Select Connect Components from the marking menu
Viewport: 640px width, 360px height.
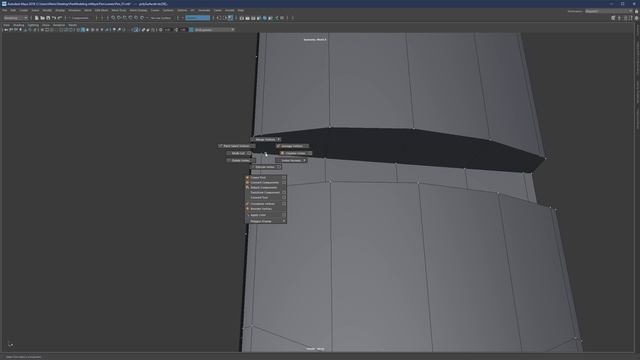(x=266, y=182)
